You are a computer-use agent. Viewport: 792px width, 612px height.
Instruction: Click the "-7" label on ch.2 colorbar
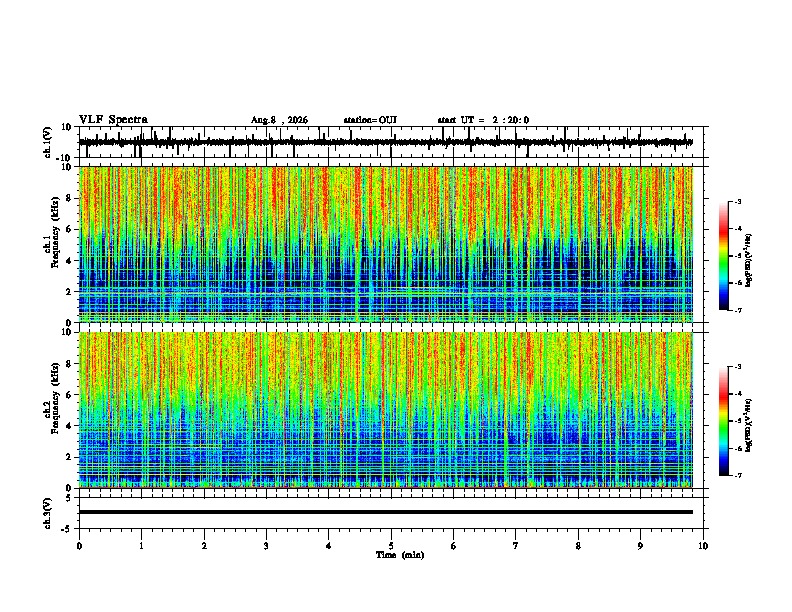coord(737,475)
